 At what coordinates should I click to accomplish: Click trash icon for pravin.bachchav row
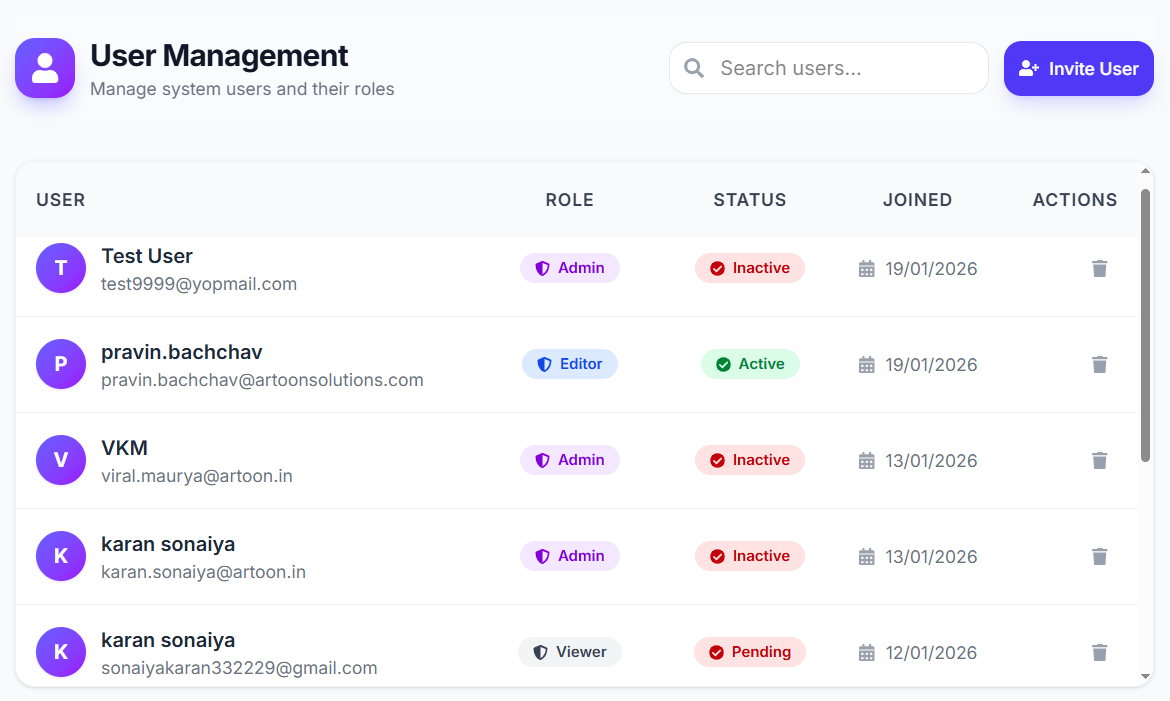1099,364
